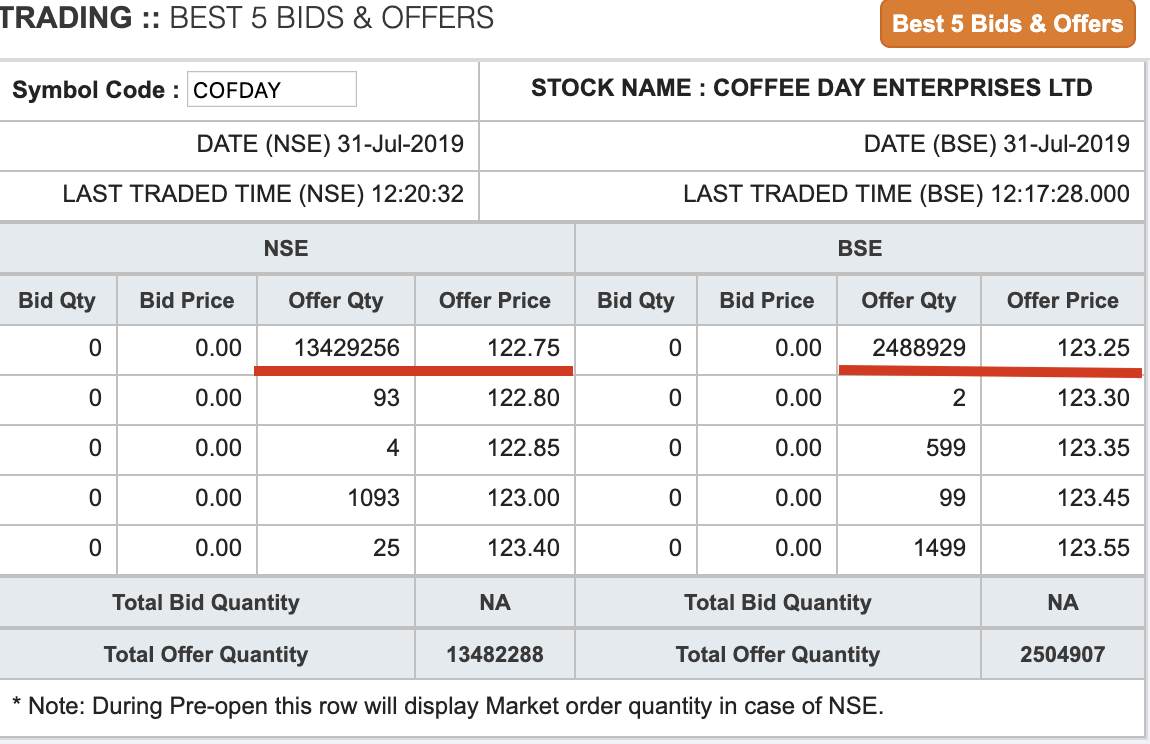Select the NSE Offer Qty column header
Image resolution: width=1150 pixels, height=744 pixels.
point(335,300)
